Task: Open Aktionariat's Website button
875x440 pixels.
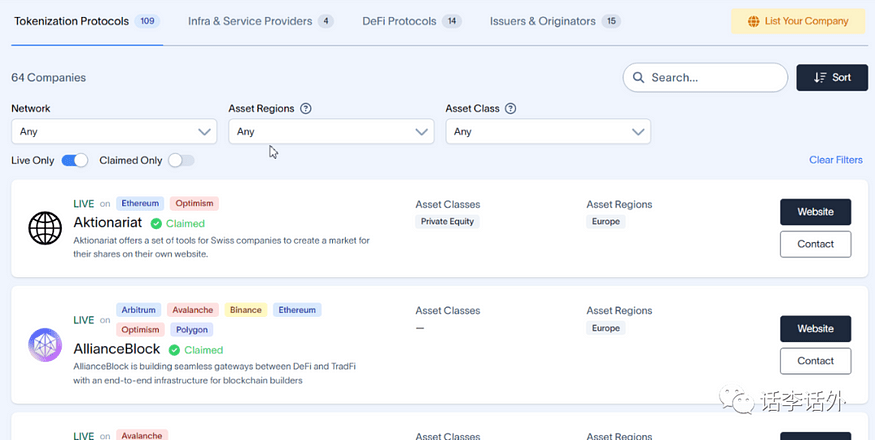Action: [815, 212]
